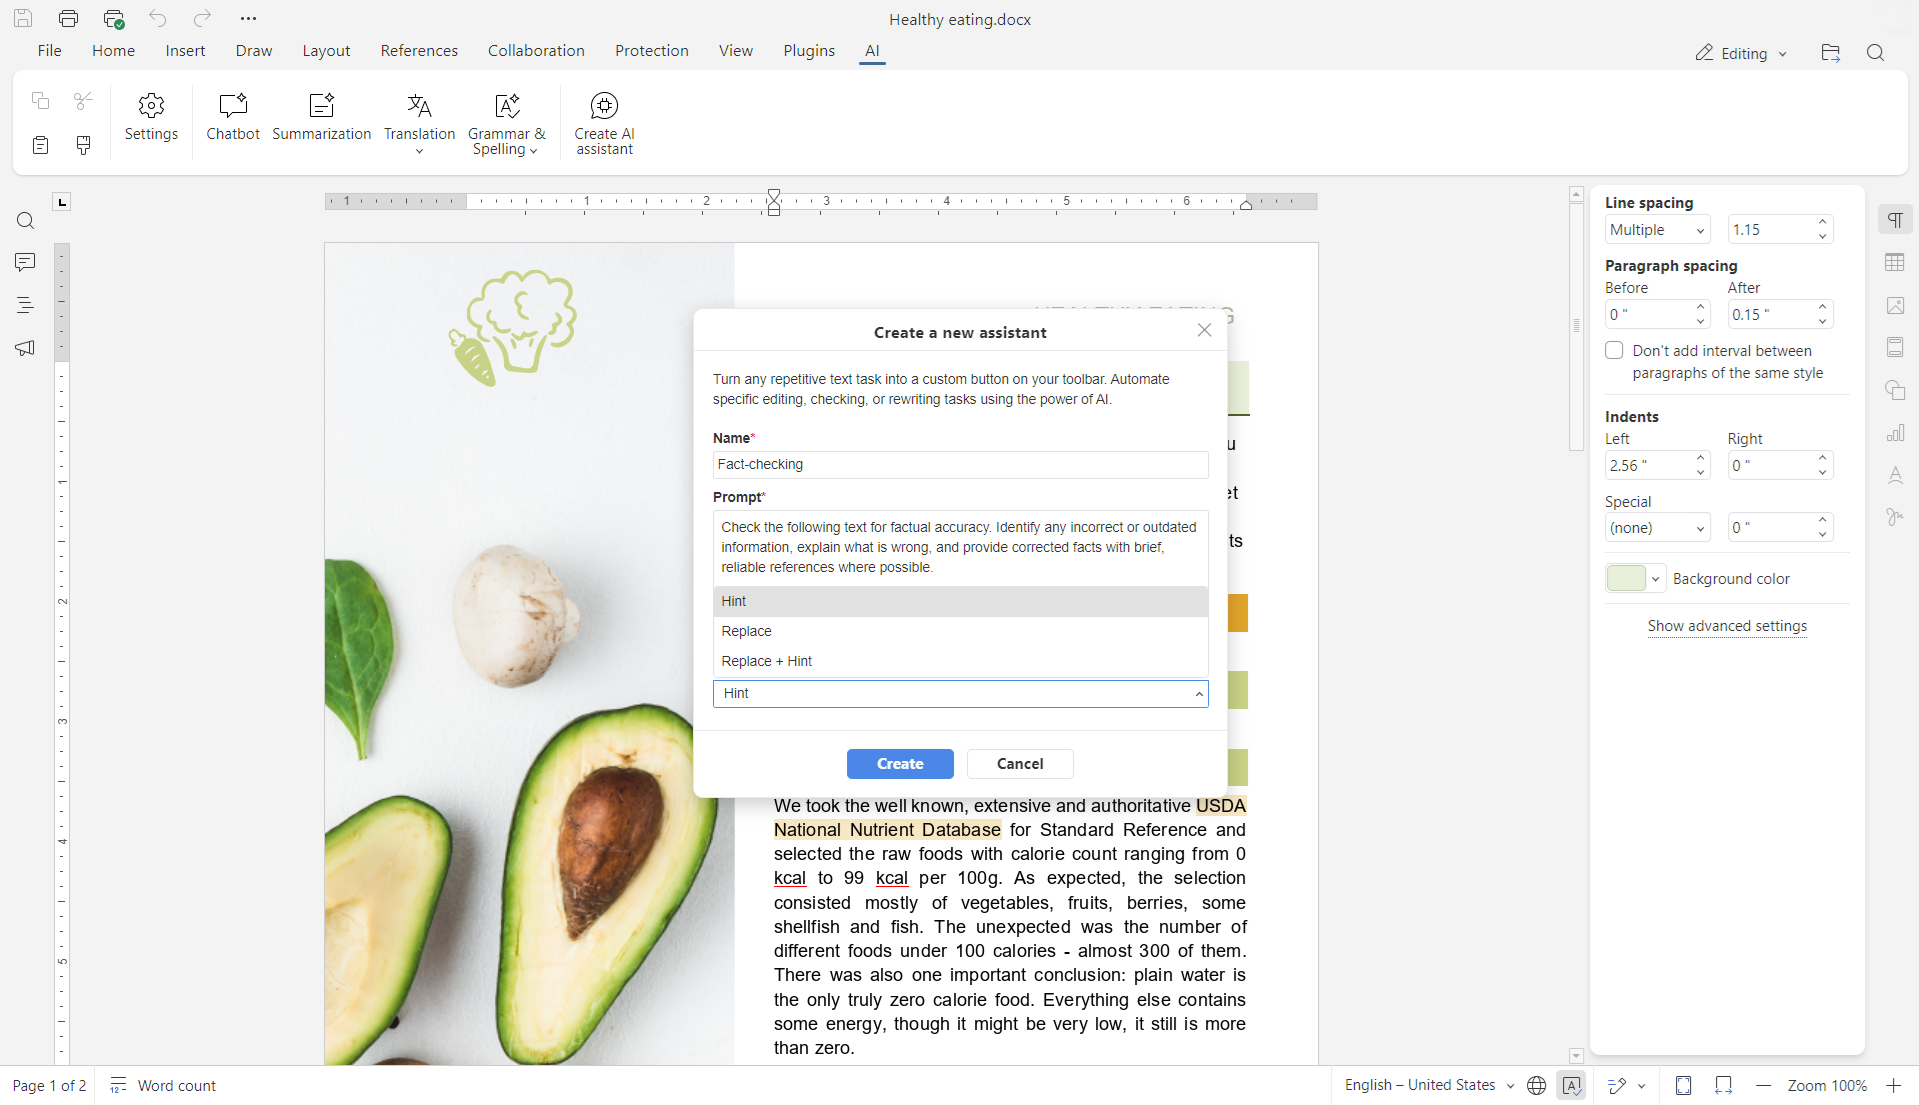Screen dimensions: 1919x1105
Task: Open the Protection tab
Action: click(651, 50)
